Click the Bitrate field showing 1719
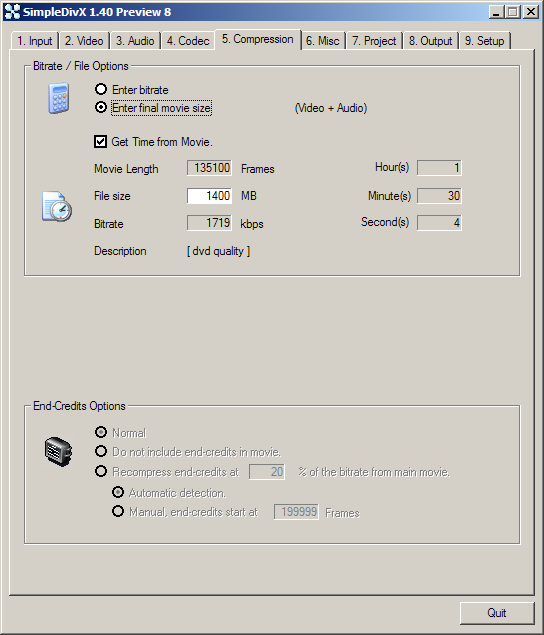The image size is (544, 635). point(209,223)
